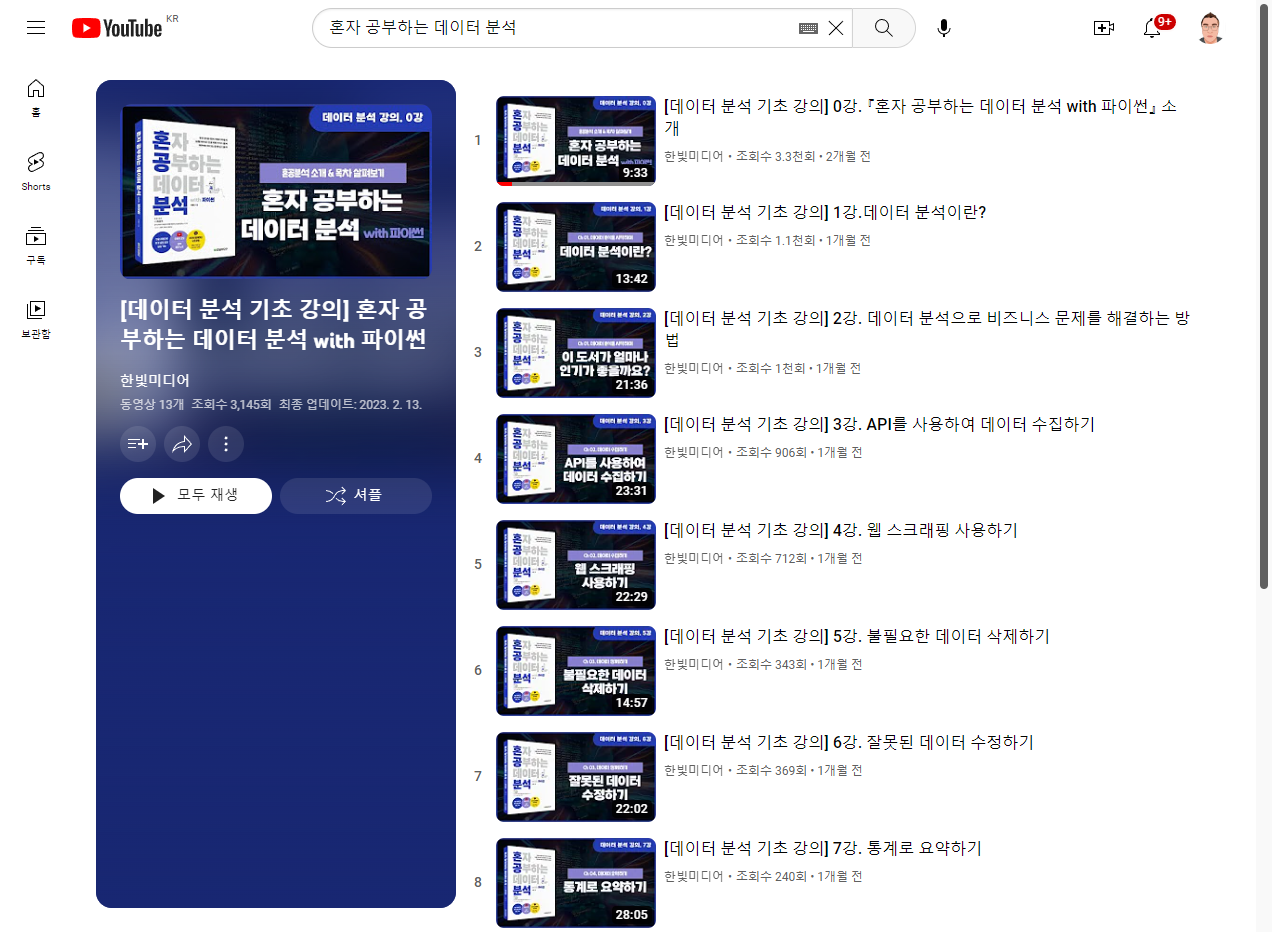Open title '3강. API를 사용하여 데이터 수집하기'
Viewport: 1272px width, 932px height.
tap(880, 425)
